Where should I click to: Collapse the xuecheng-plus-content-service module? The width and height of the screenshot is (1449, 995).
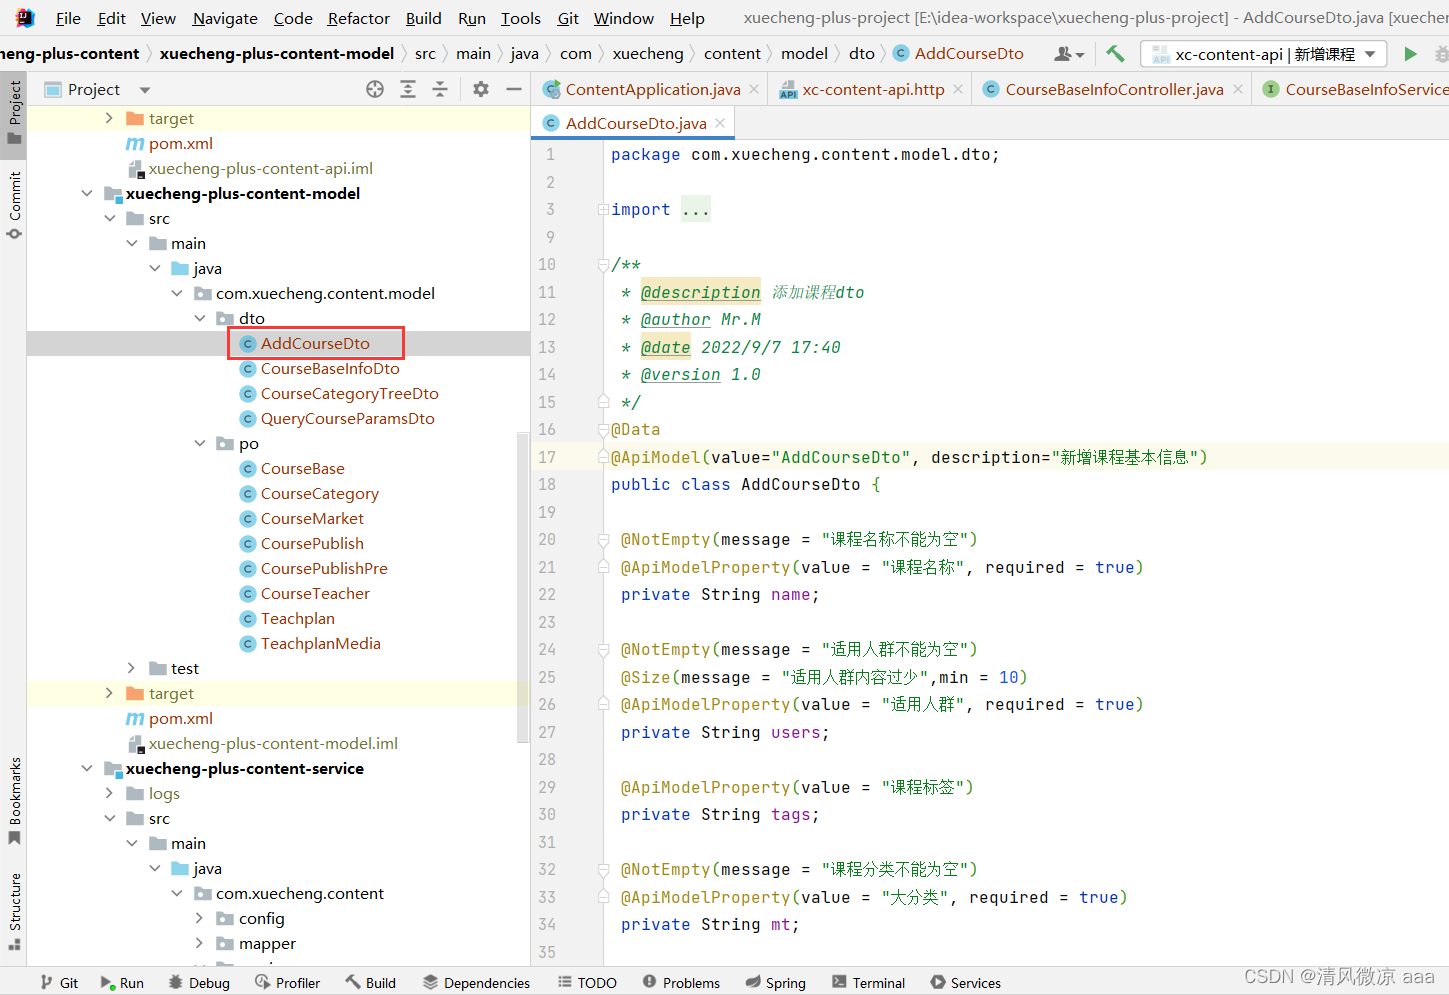point(87,769)
